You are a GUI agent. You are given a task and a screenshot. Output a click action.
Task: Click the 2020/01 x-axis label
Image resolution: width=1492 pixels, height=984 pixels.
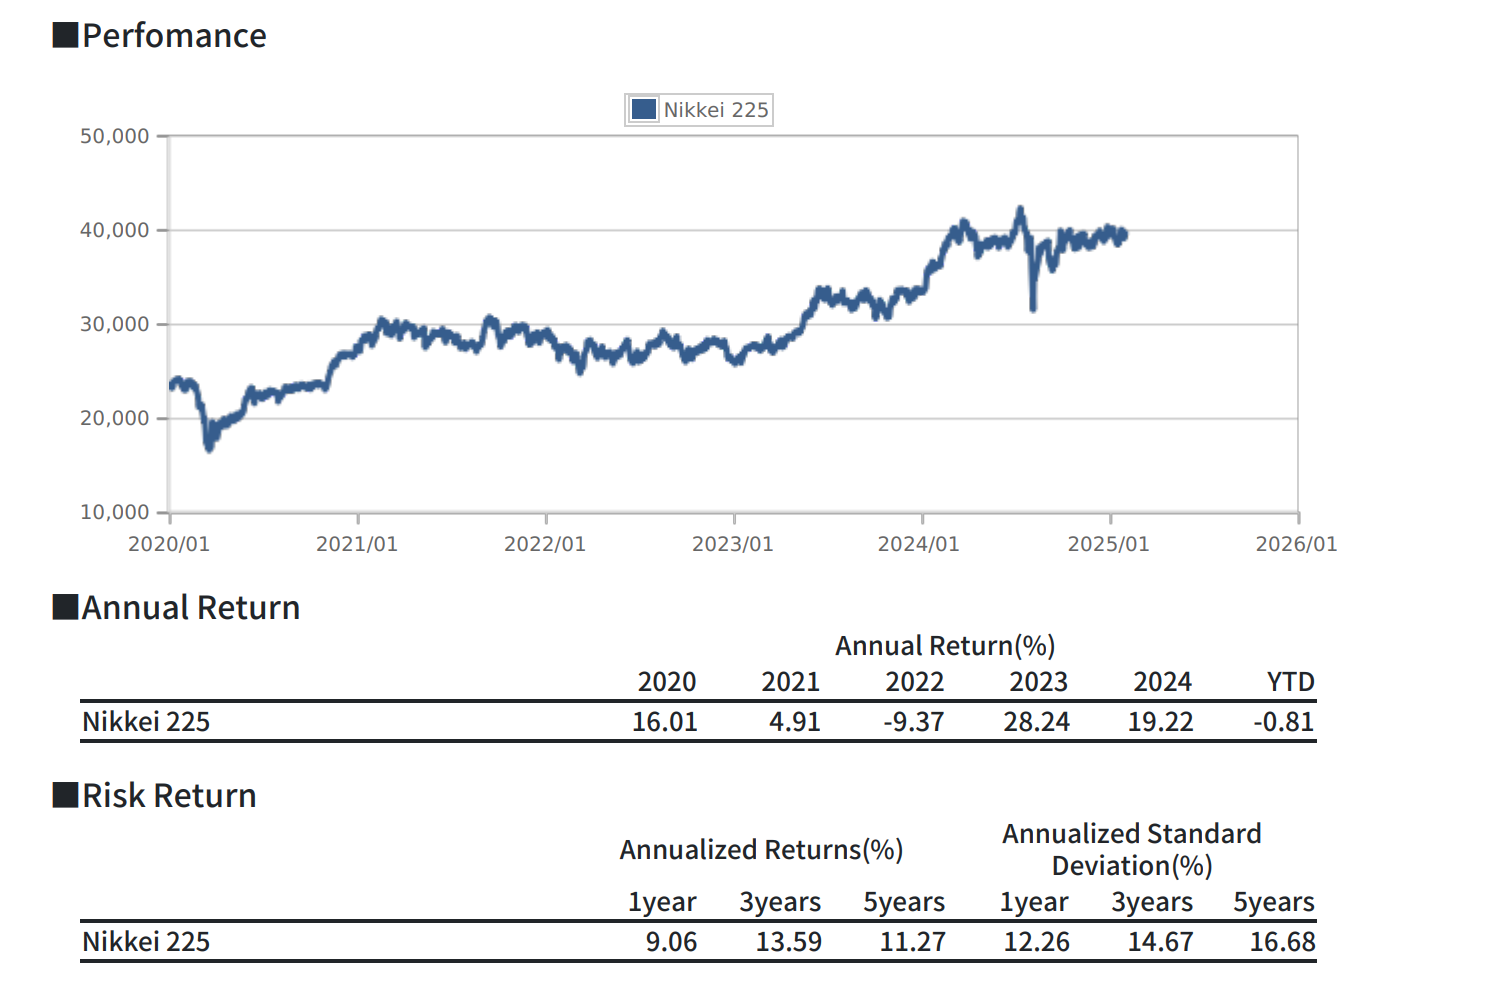point(169,544)
